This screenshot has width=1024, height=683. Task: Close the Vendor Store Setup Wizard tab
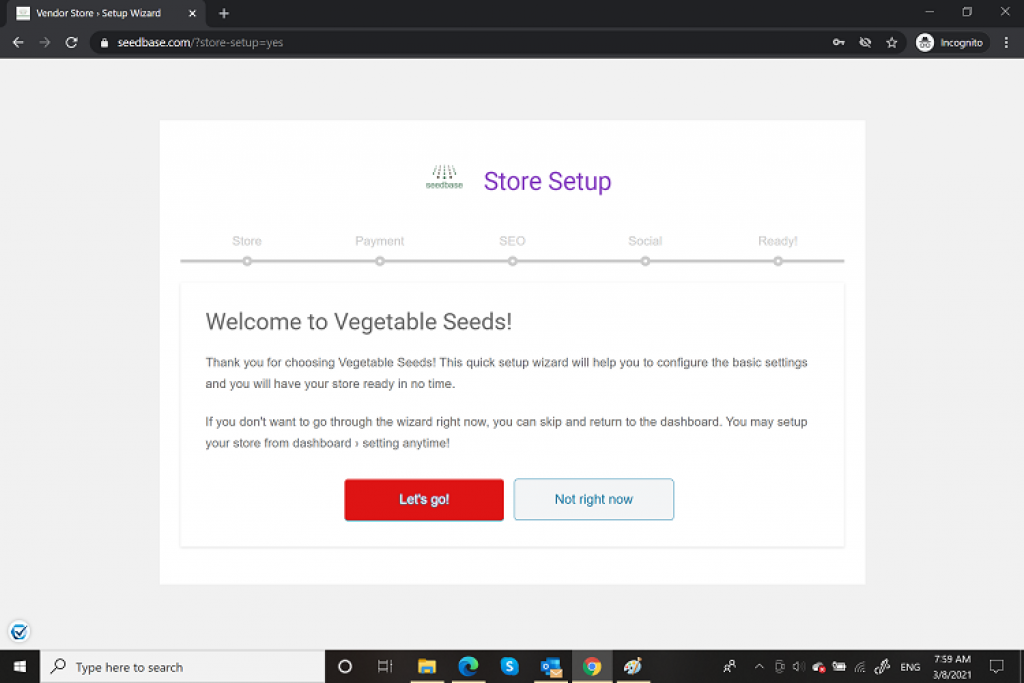point(193,13)
